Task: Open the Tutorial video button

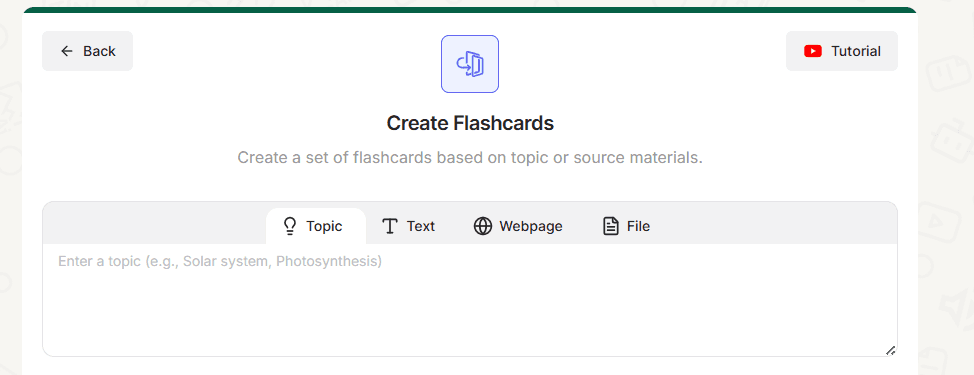Action: point(842,51)
